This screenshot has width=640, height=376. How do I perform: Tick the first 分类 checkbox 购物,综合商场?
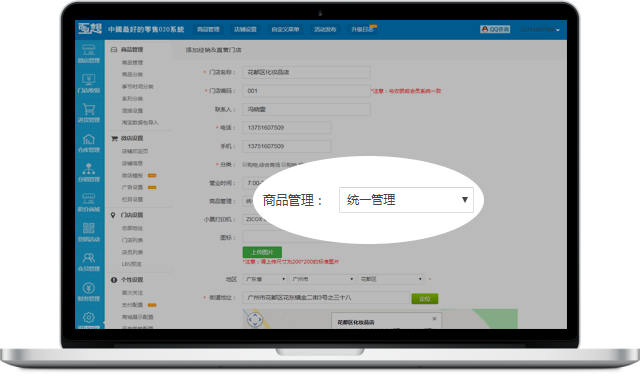pyautogui.click(x=245, y=165)
